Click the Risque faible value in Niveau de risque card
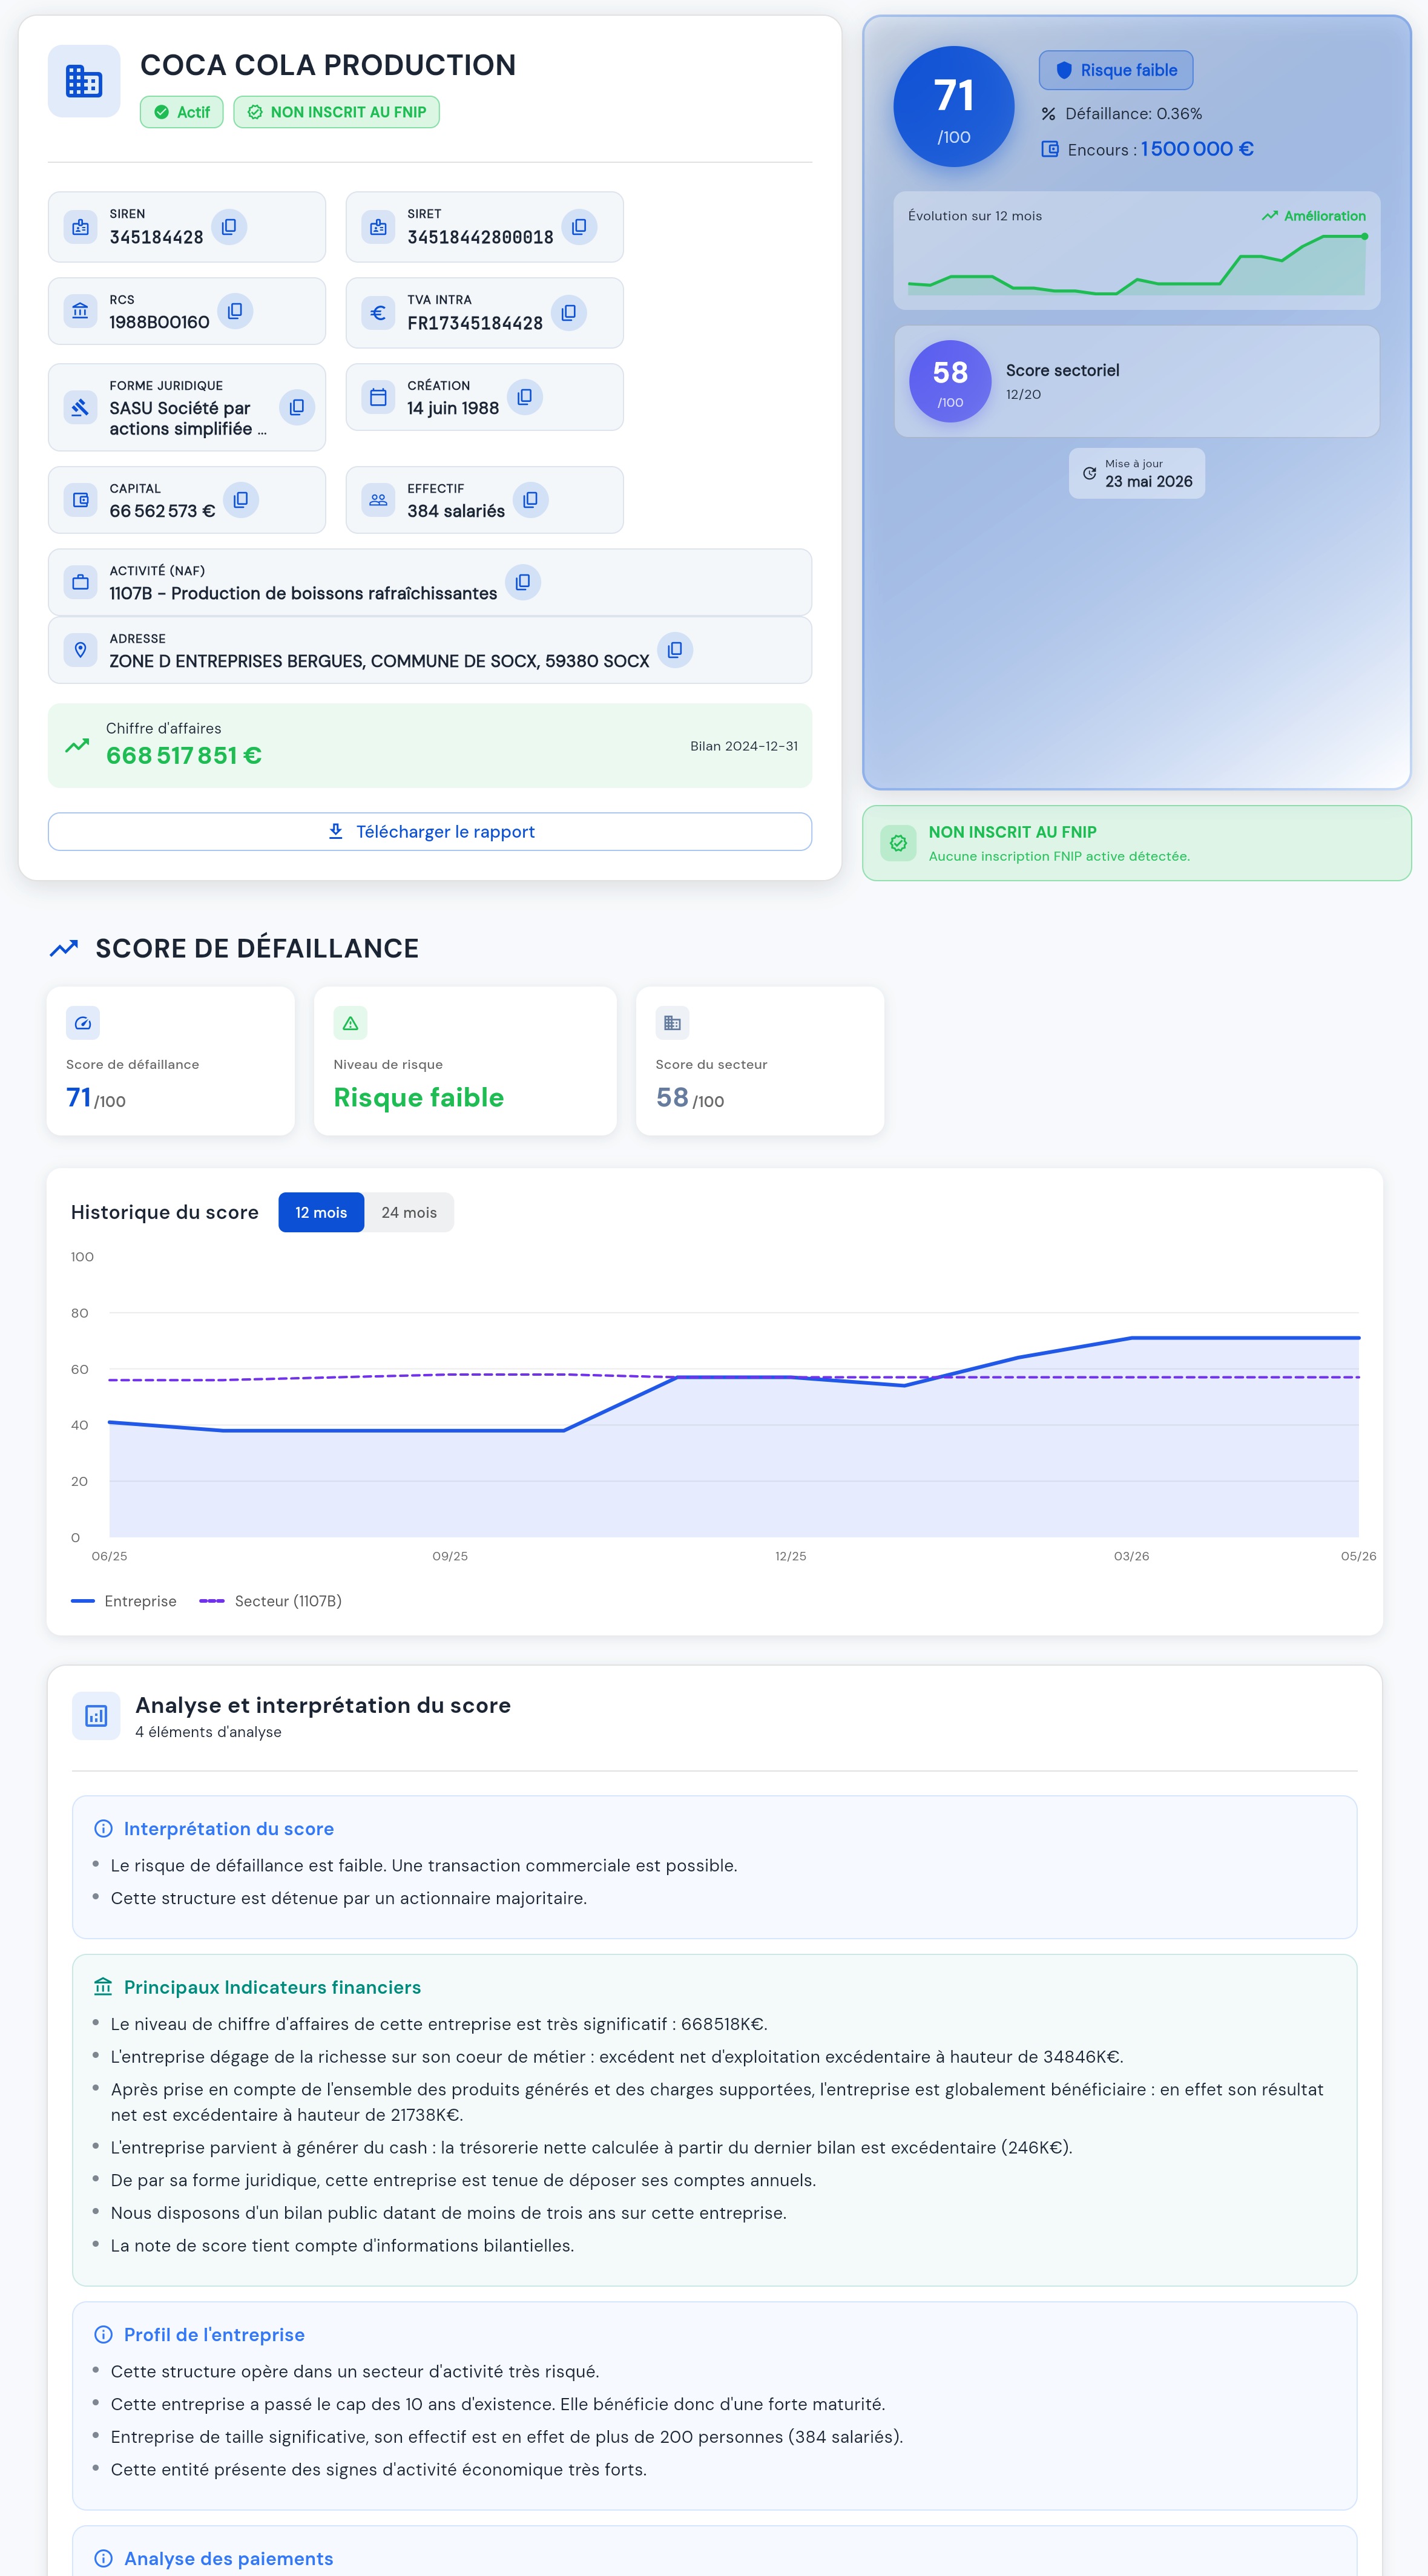 [419, 1097]
